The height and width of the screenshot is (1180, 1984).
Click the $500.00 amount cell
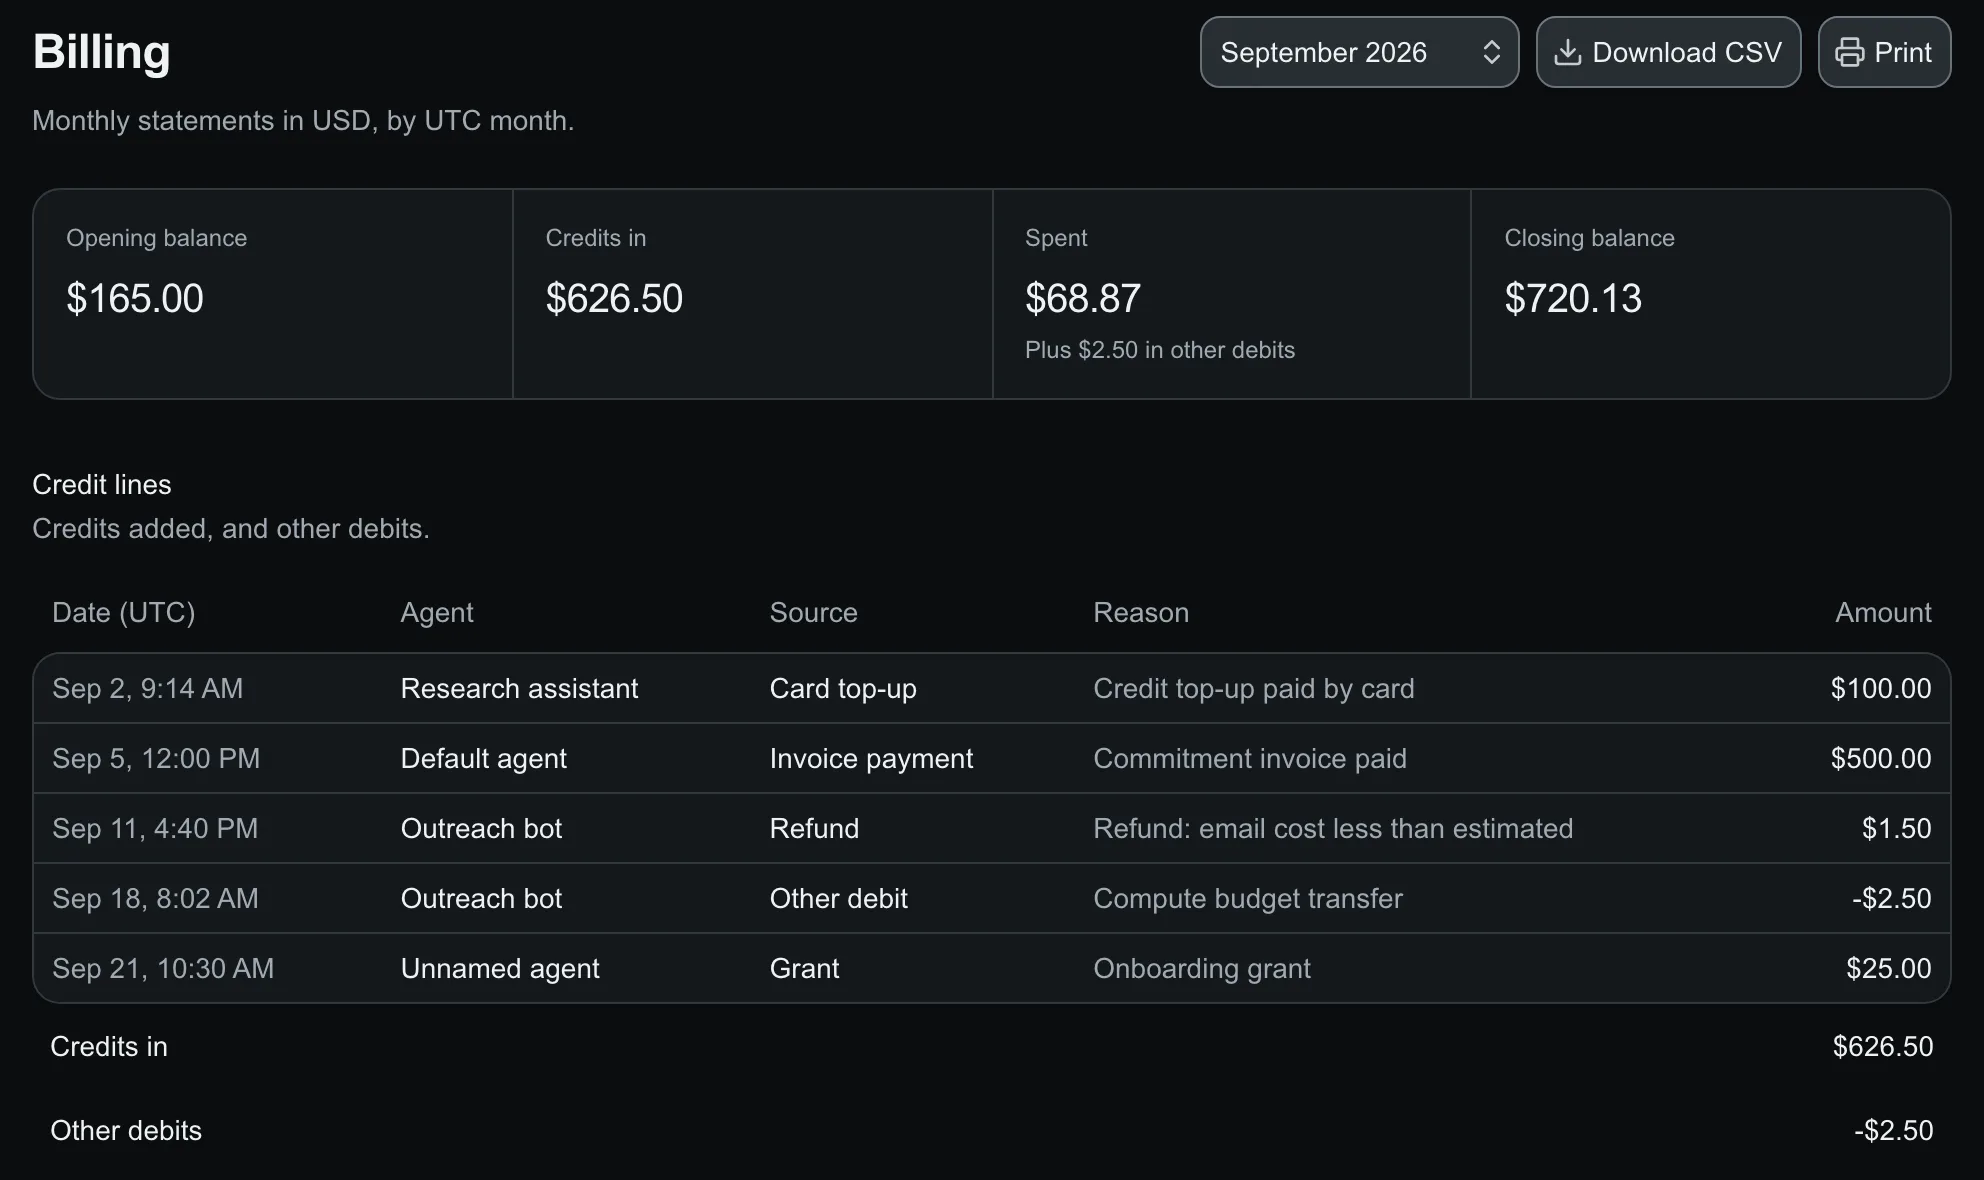coord(1881,758)
